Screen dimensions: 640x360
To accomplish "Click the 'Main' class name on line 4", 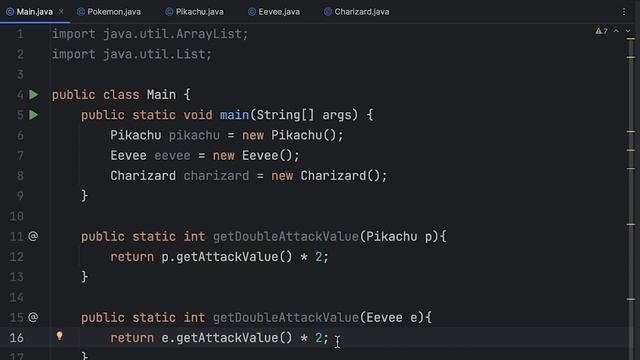I will pyautogui.click(x=161, y=95).
